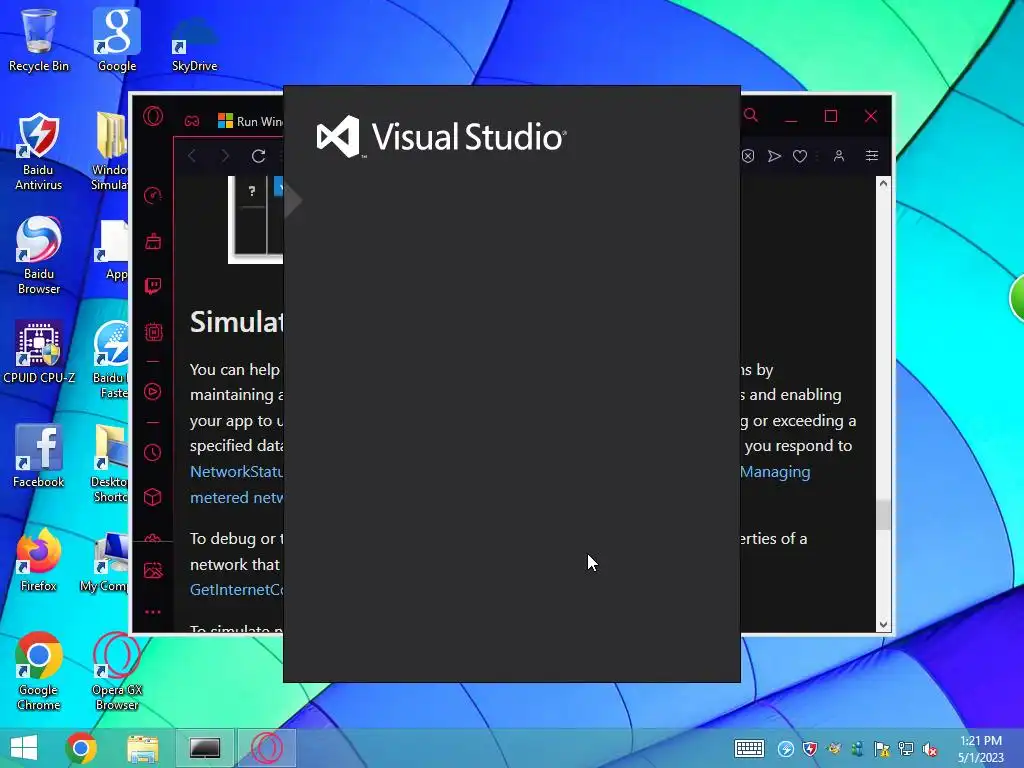Screen dimensions: 1024x768
Task: Open image gallery icon in Opera sidebar
Action: [153, 570]
